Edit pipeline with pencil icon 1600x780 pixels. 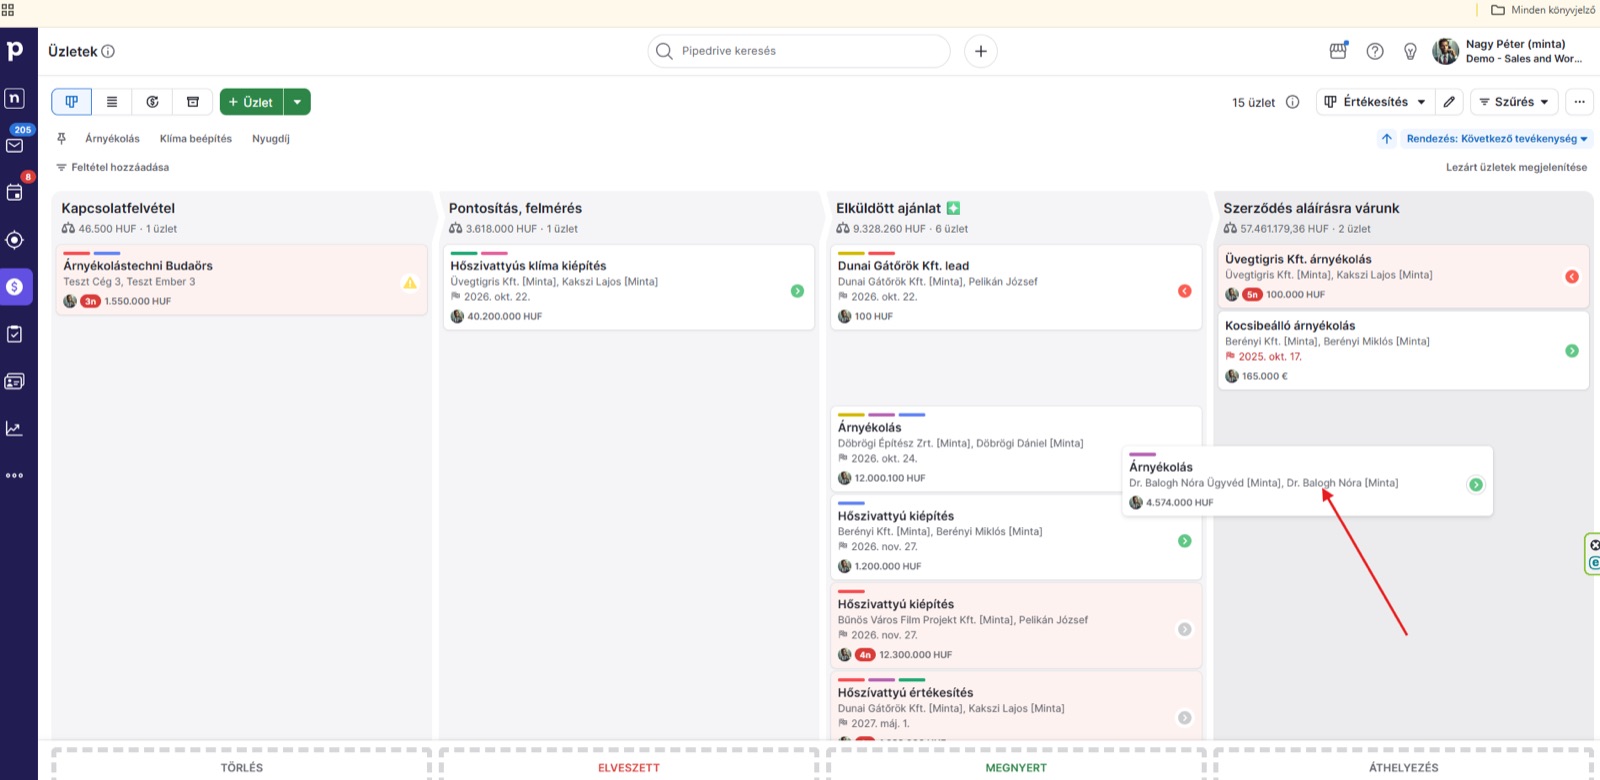(x=1449, y=102)
